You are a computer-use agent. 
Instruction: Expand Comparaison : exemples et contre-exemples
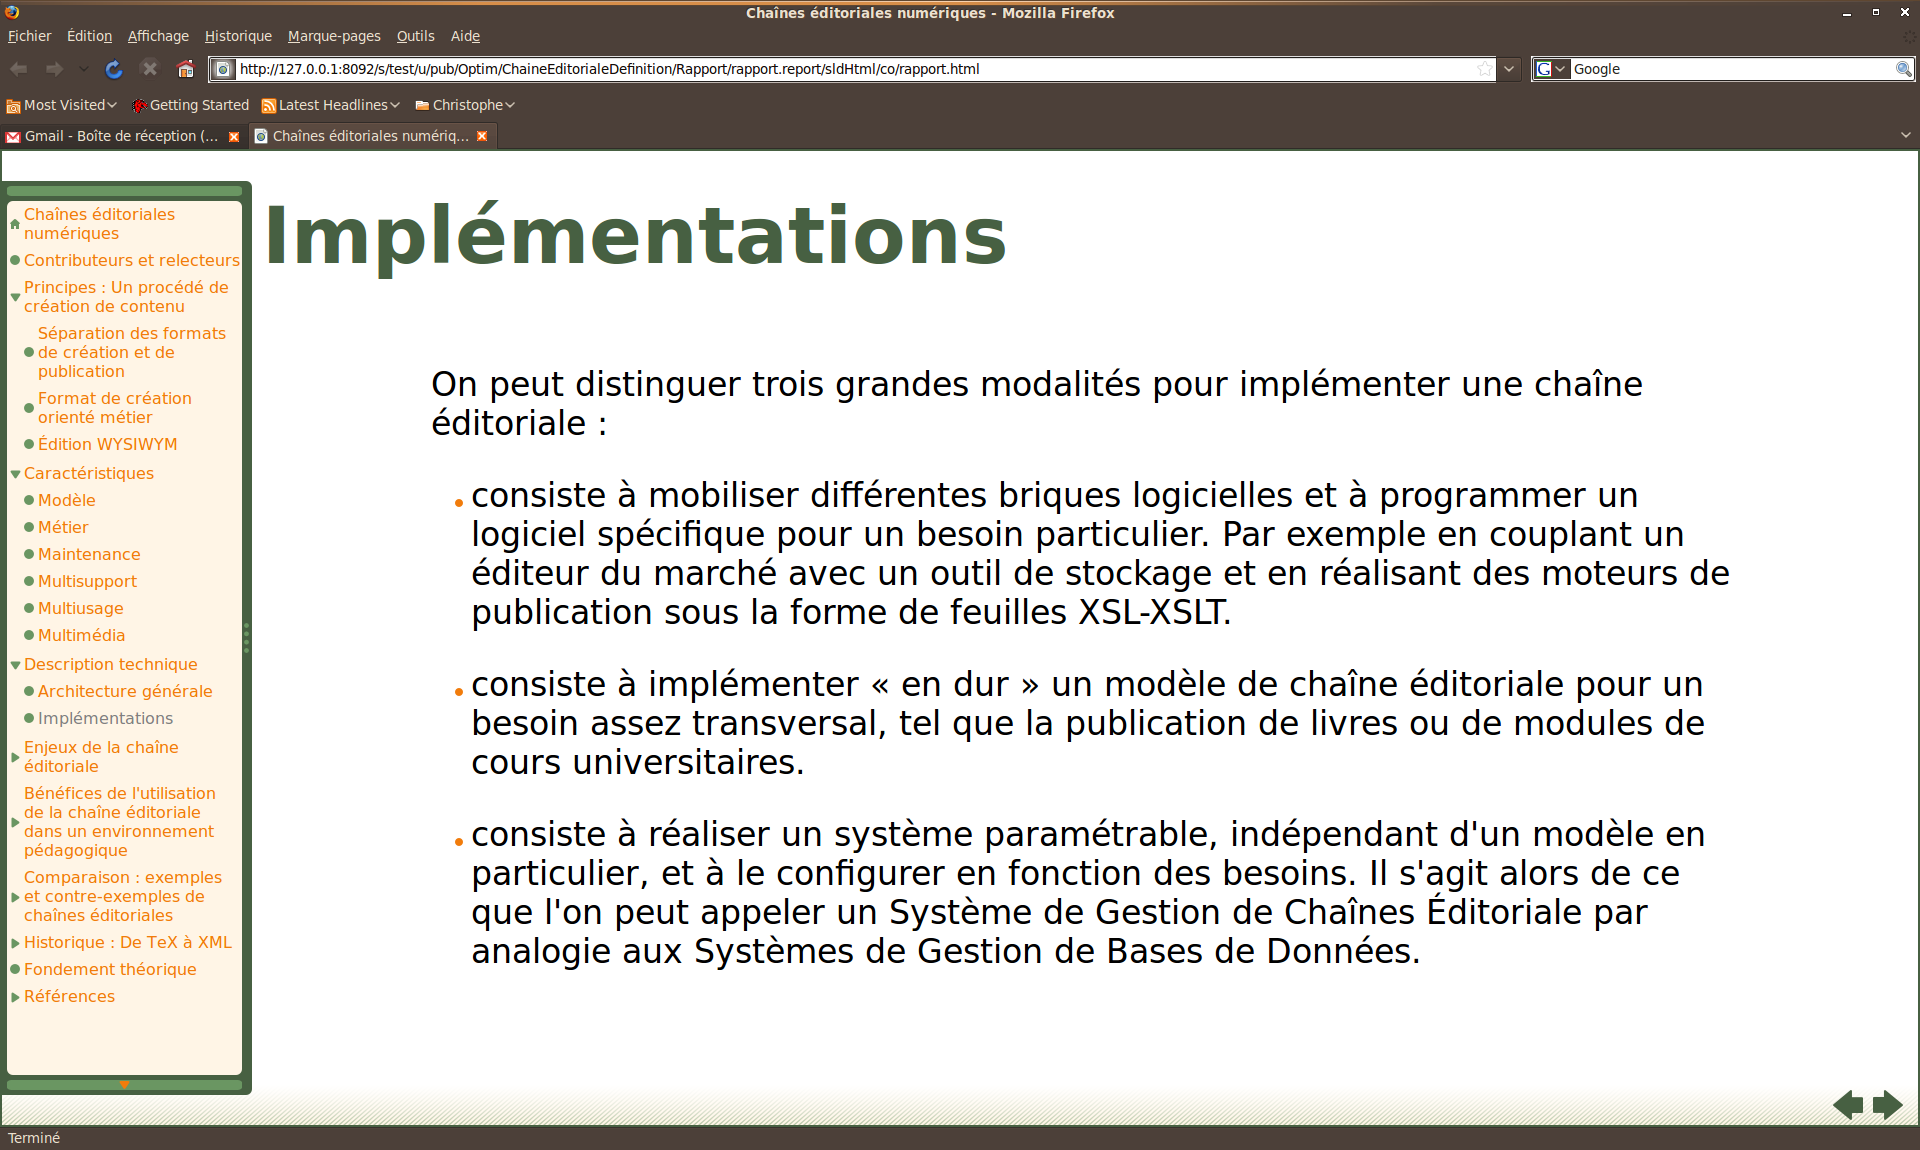coord(15,897)
